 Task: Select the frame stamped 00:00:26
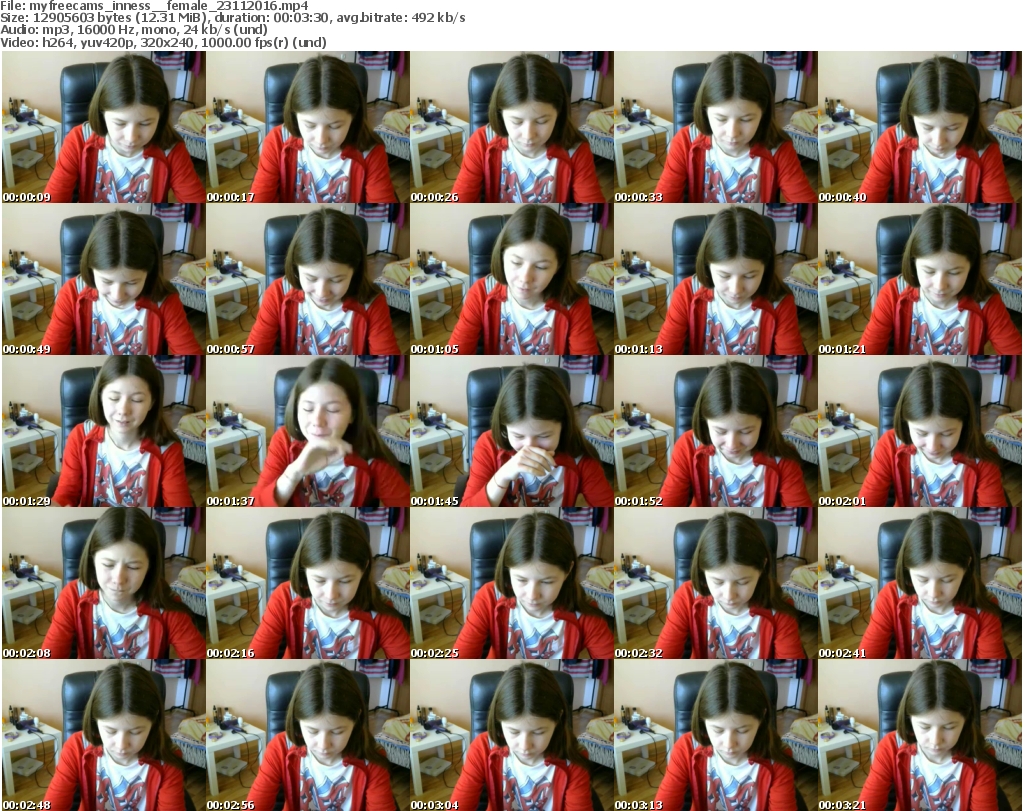(x=511, y=127)
